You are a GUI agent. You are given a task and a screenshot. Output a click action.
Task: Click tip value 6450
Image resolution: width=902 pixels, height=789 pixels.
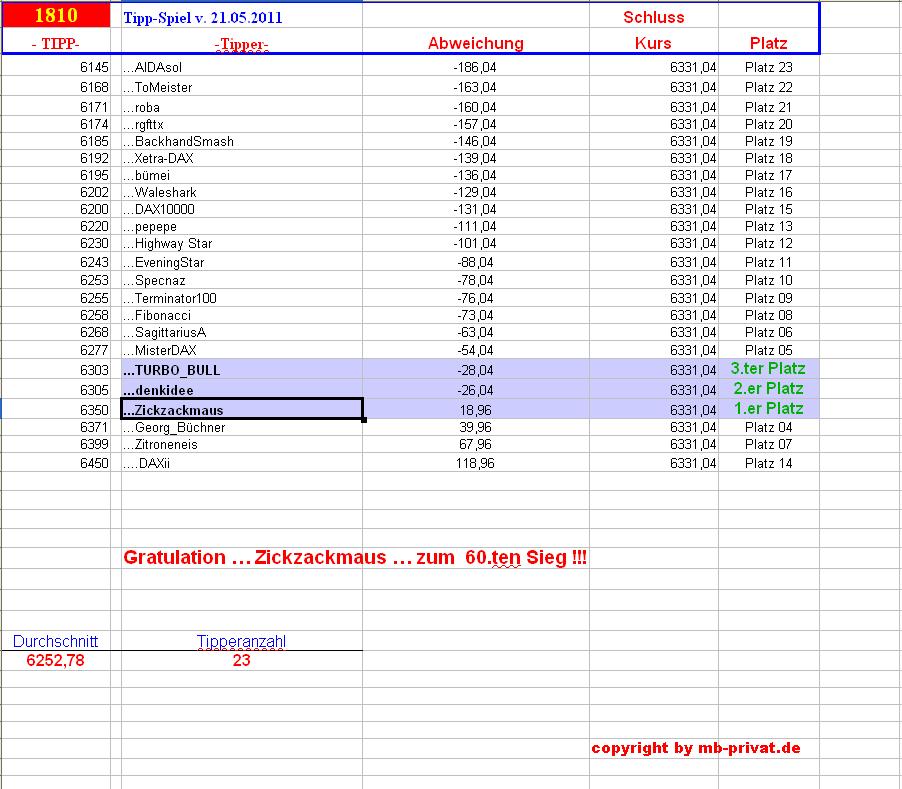94,464
